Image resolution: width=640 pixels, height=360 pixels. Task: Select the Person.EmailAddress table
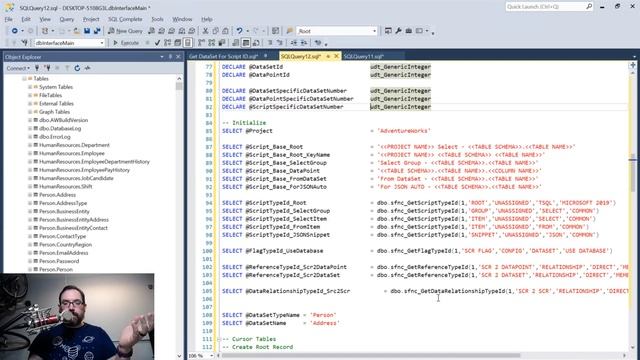click(64, 253)
